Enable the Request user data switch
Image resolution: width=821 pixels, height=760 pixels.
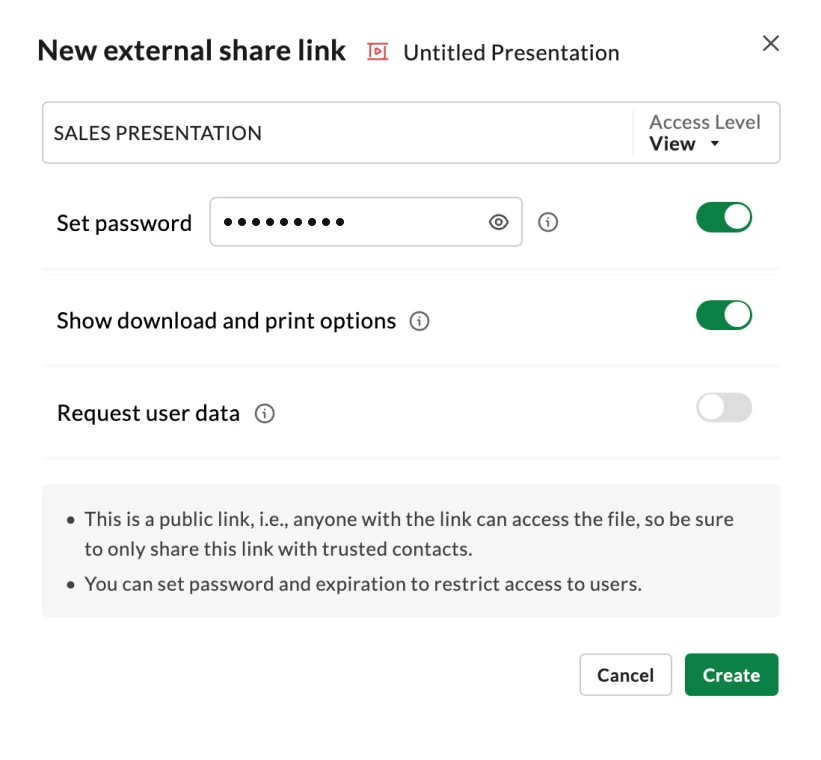click(723, 407)
